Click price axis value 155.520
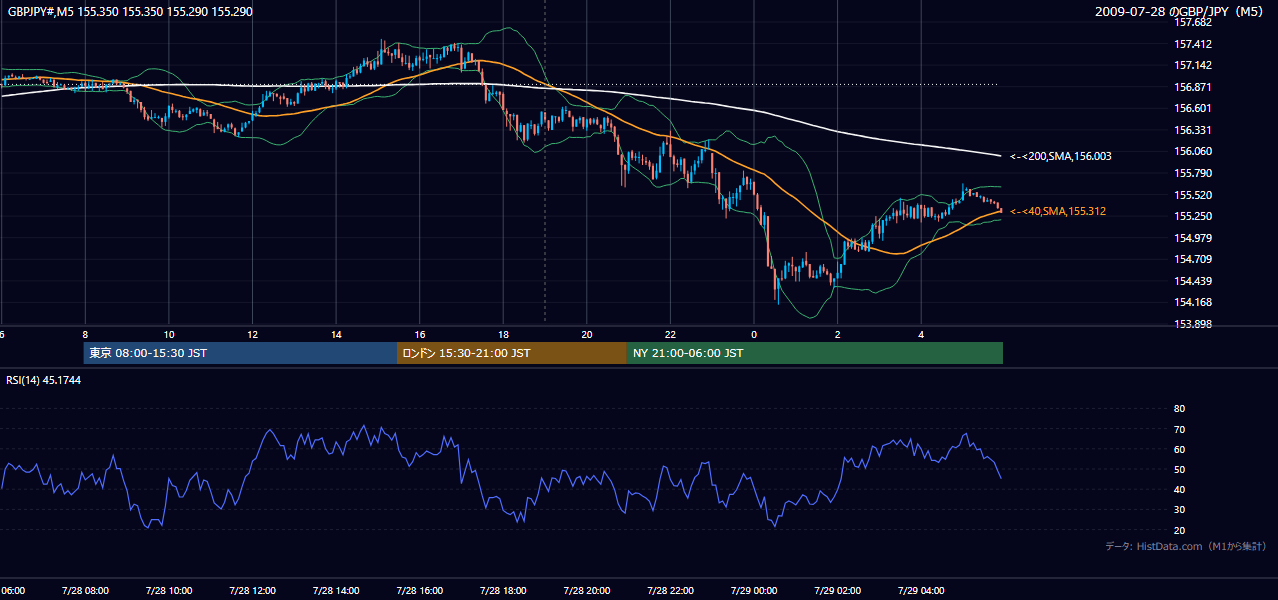The width and height of the screenshot is (1278, 600). click(1194, 195)
